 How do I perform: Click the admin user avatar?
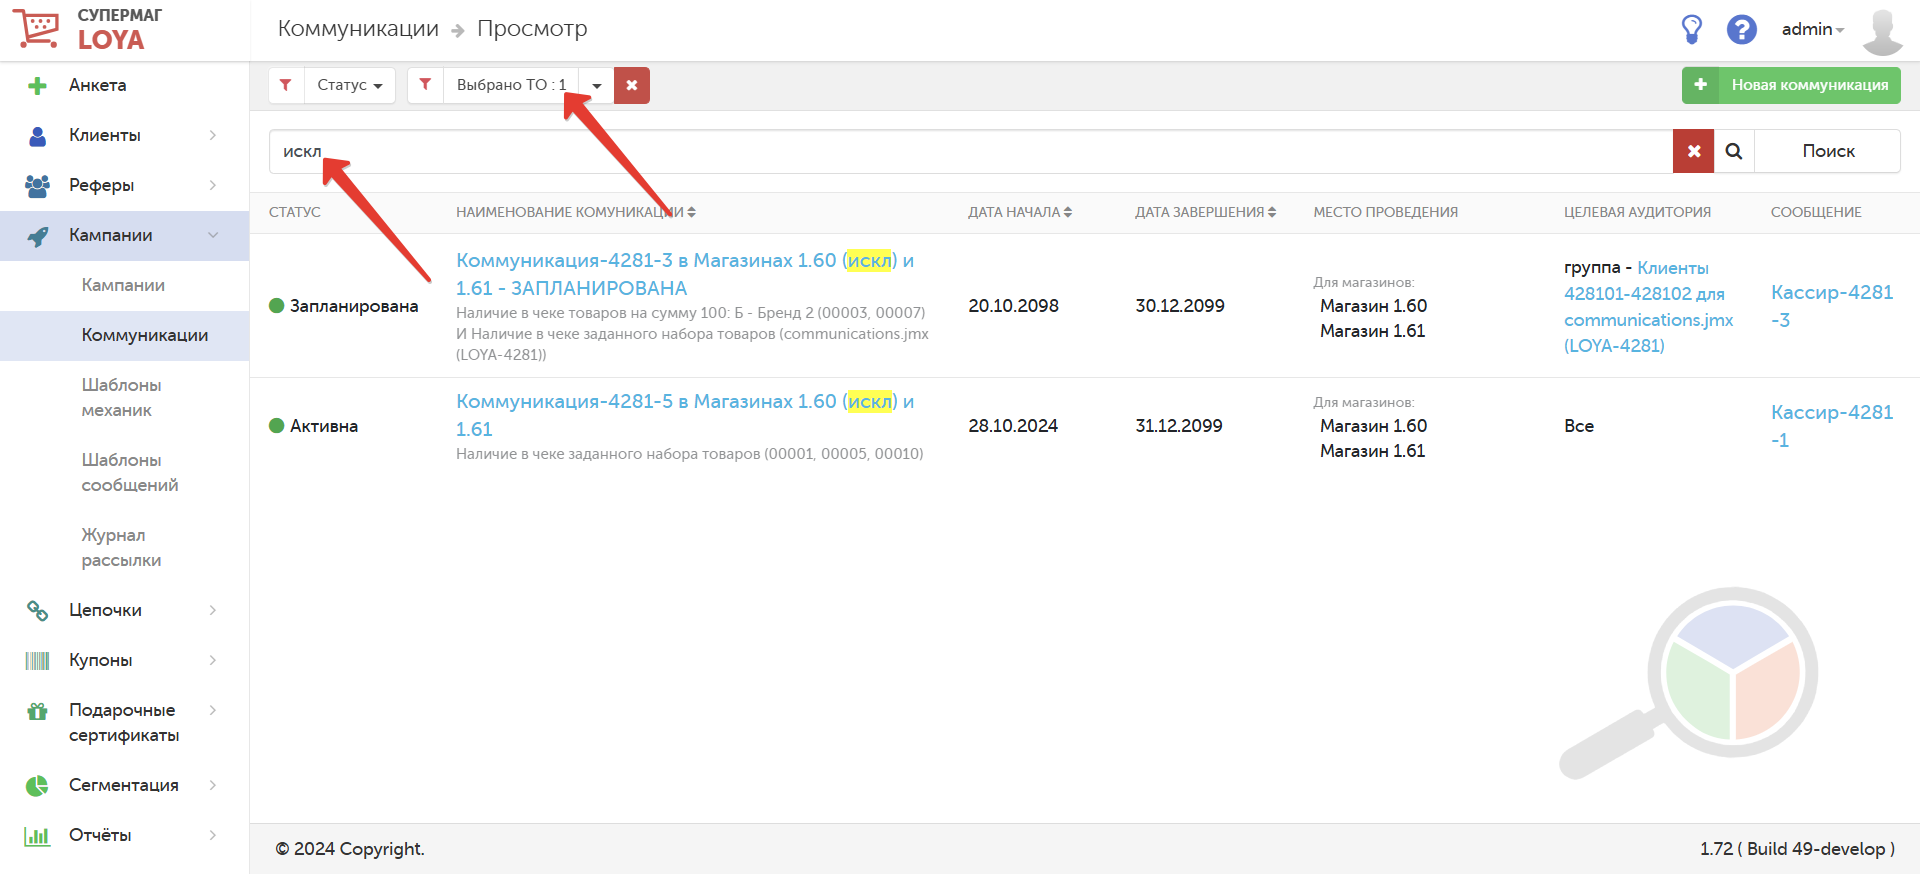point(1882,31)
